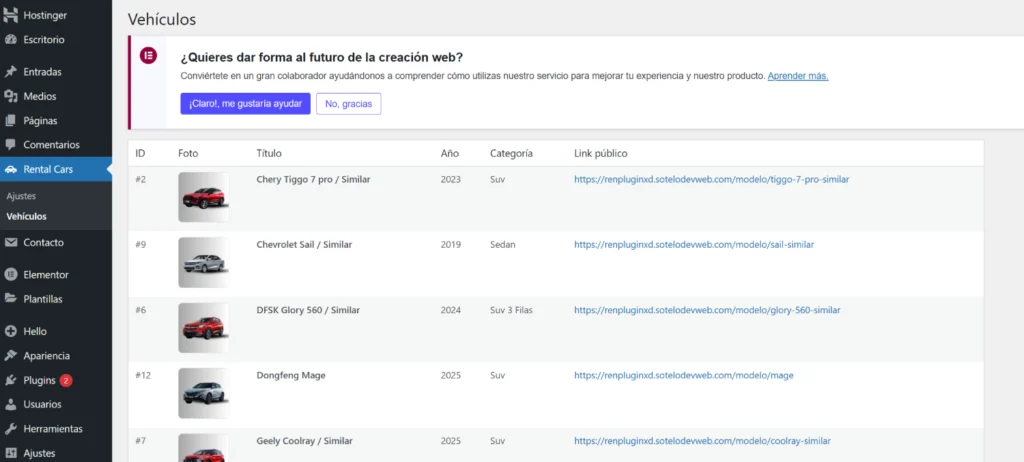Screen dimensions: 1024x462
Task: Click the Entradas pin icon
Action: click(11, 72)
